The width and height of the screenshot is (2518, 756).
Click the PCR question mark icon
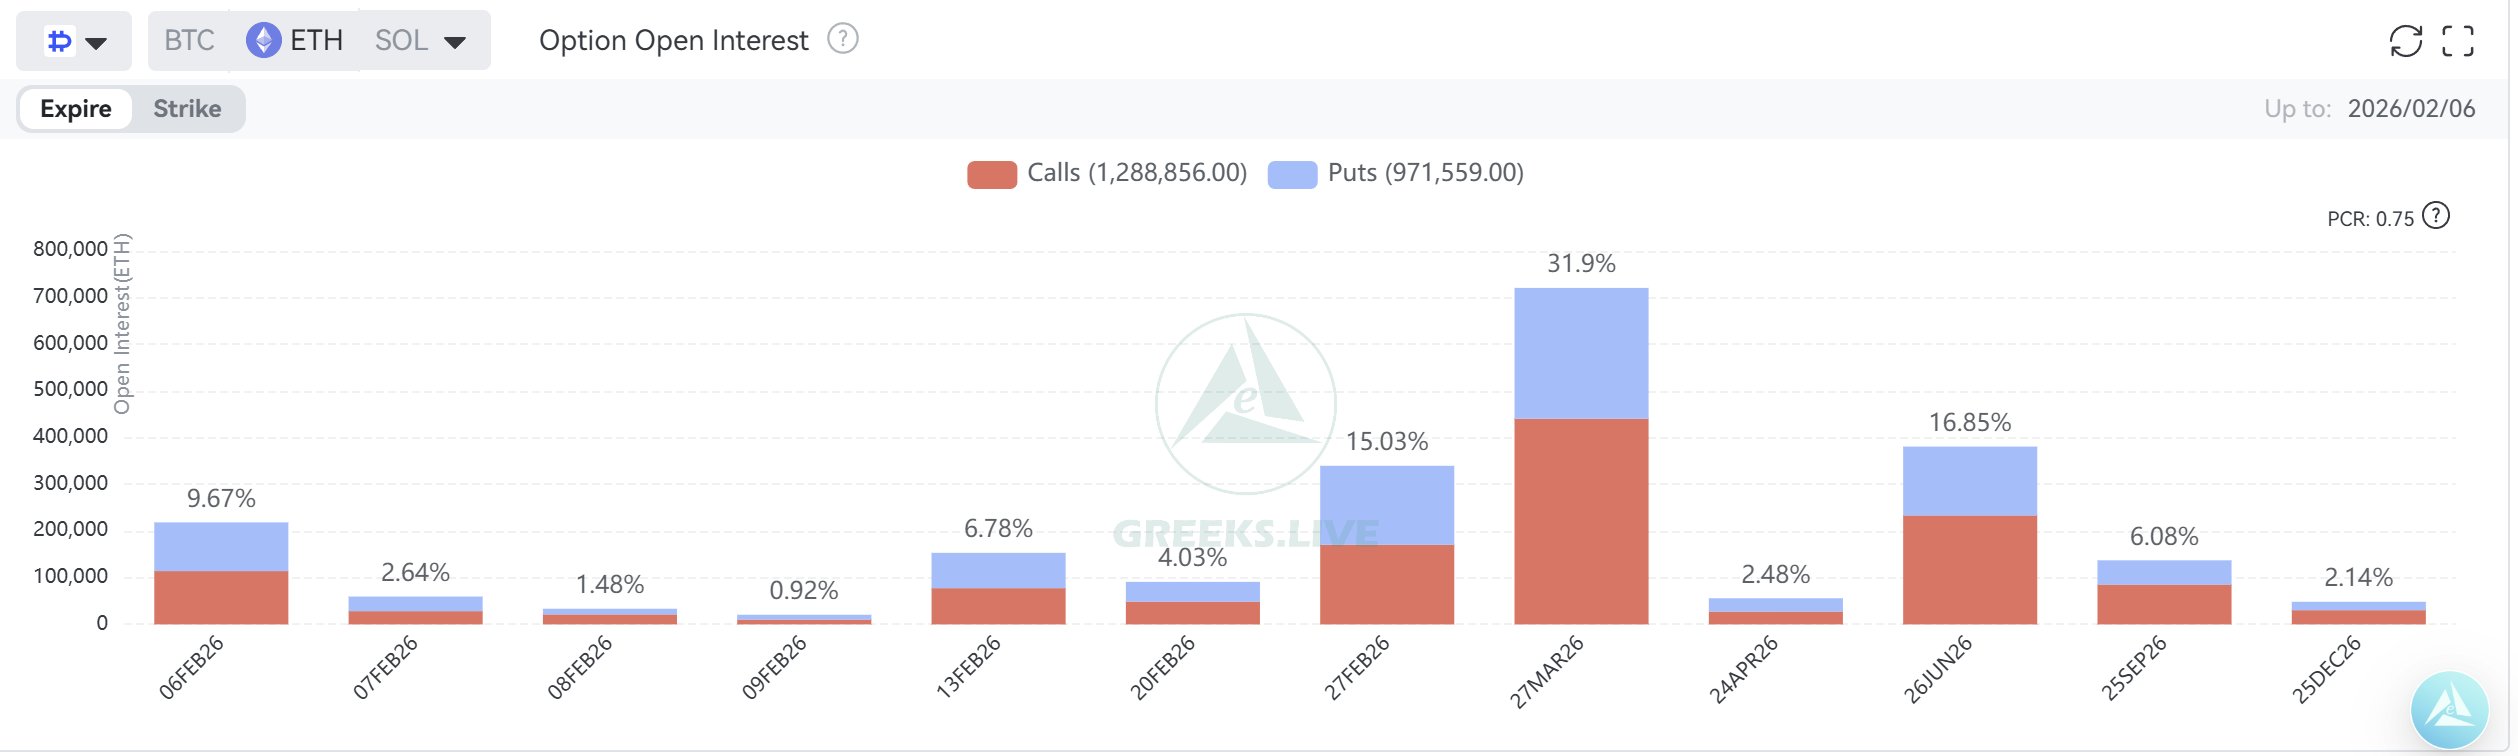pos(2436,216)
